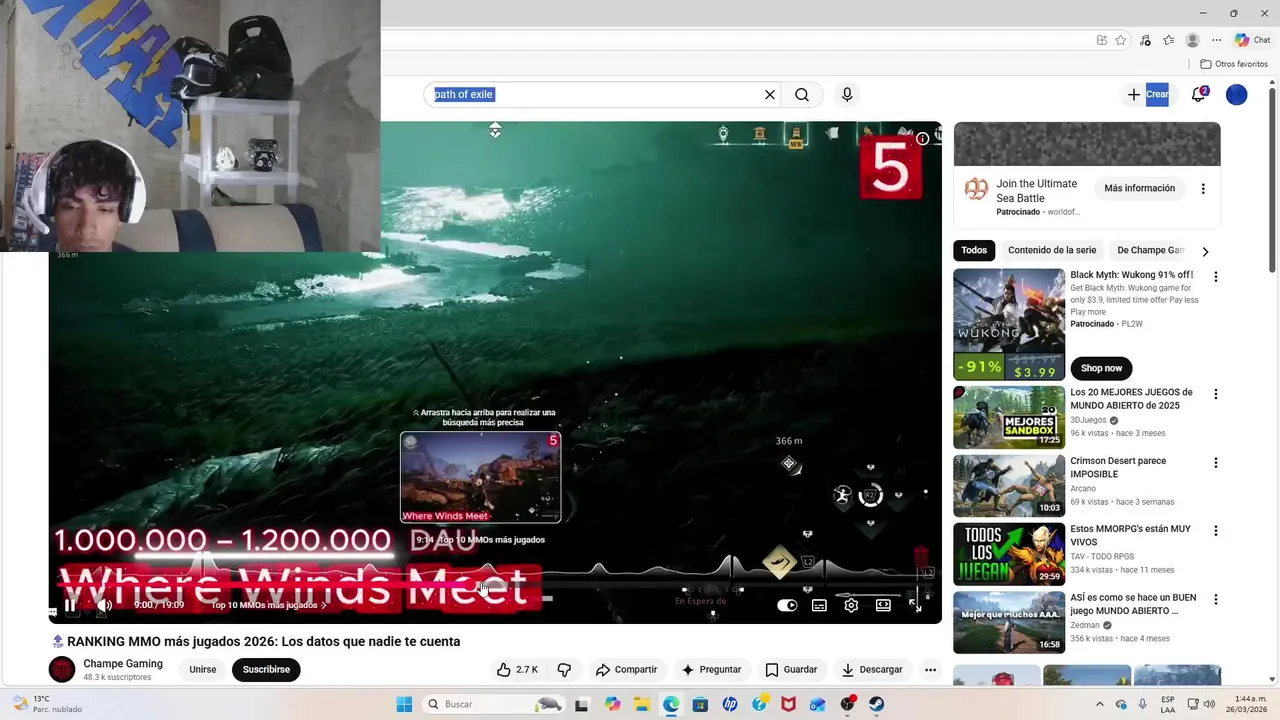Screen dimensions: 1280x720
Task: Toggle the autoplay switch in player
Action: click(787, 605)
